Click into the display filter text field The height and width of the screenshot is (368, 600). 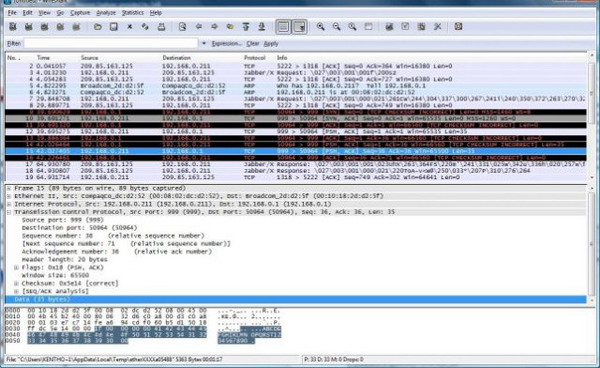[x=111, y=43]
